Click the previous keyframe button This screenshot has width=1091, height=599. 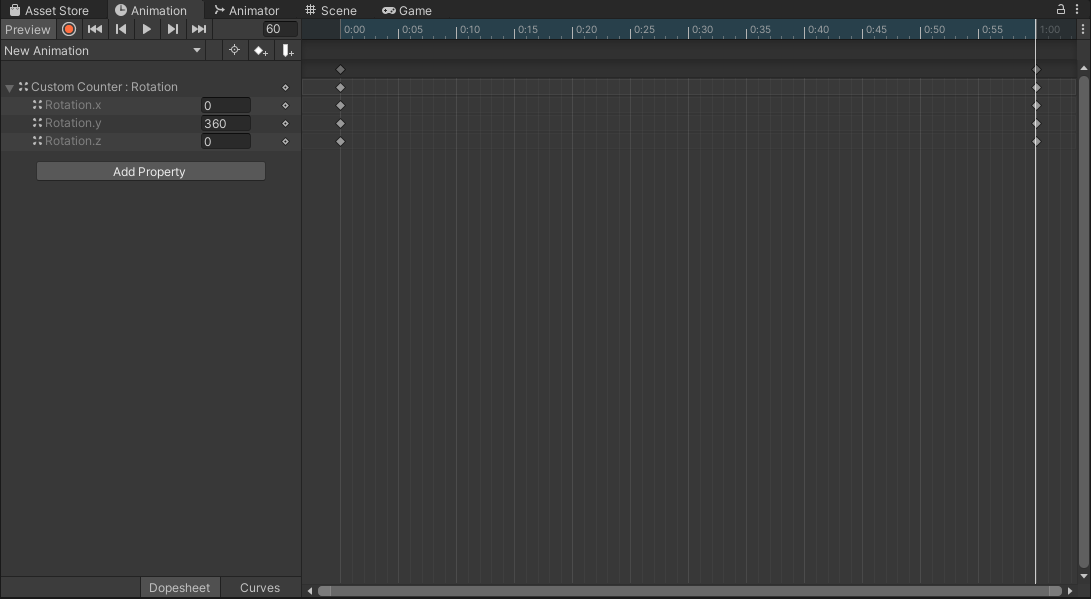(x=120, y=29)
